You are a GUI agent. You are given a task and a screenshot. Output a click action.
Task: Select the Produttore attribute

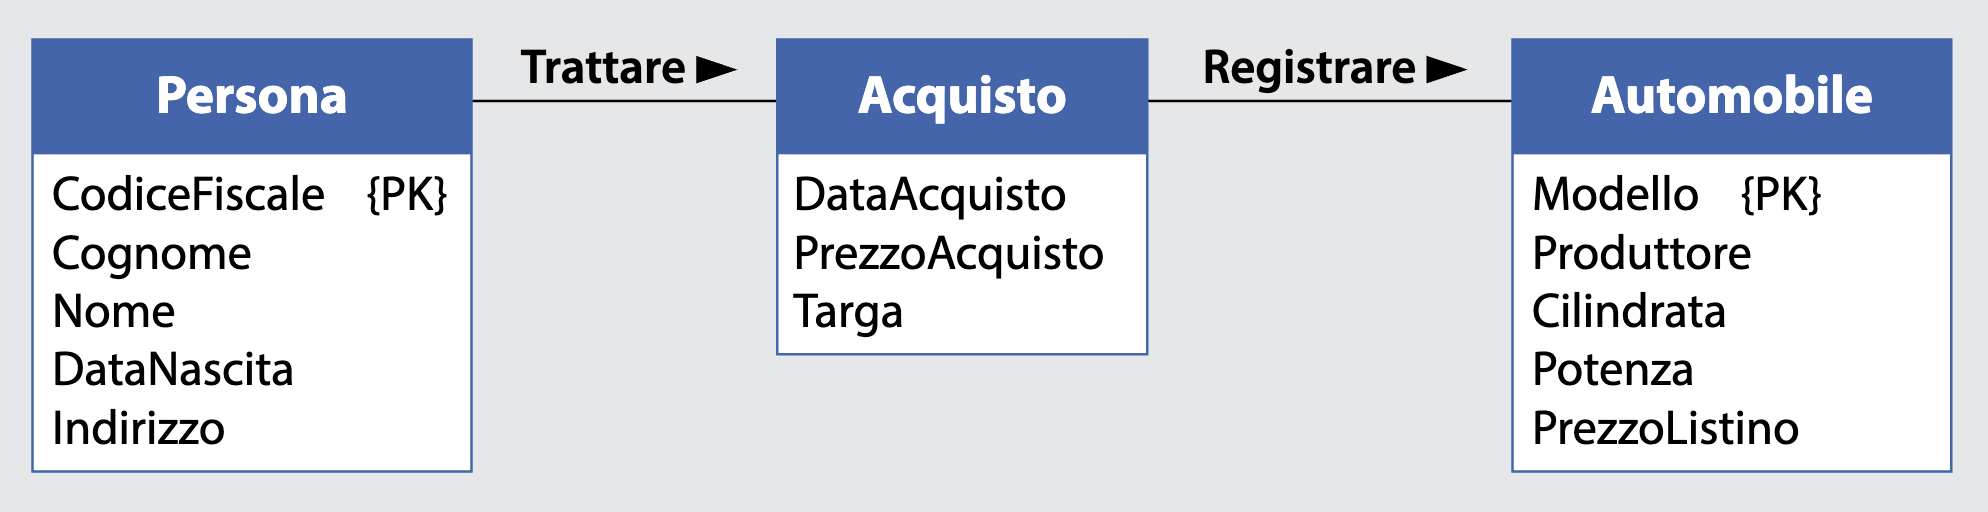[1641, 254]
